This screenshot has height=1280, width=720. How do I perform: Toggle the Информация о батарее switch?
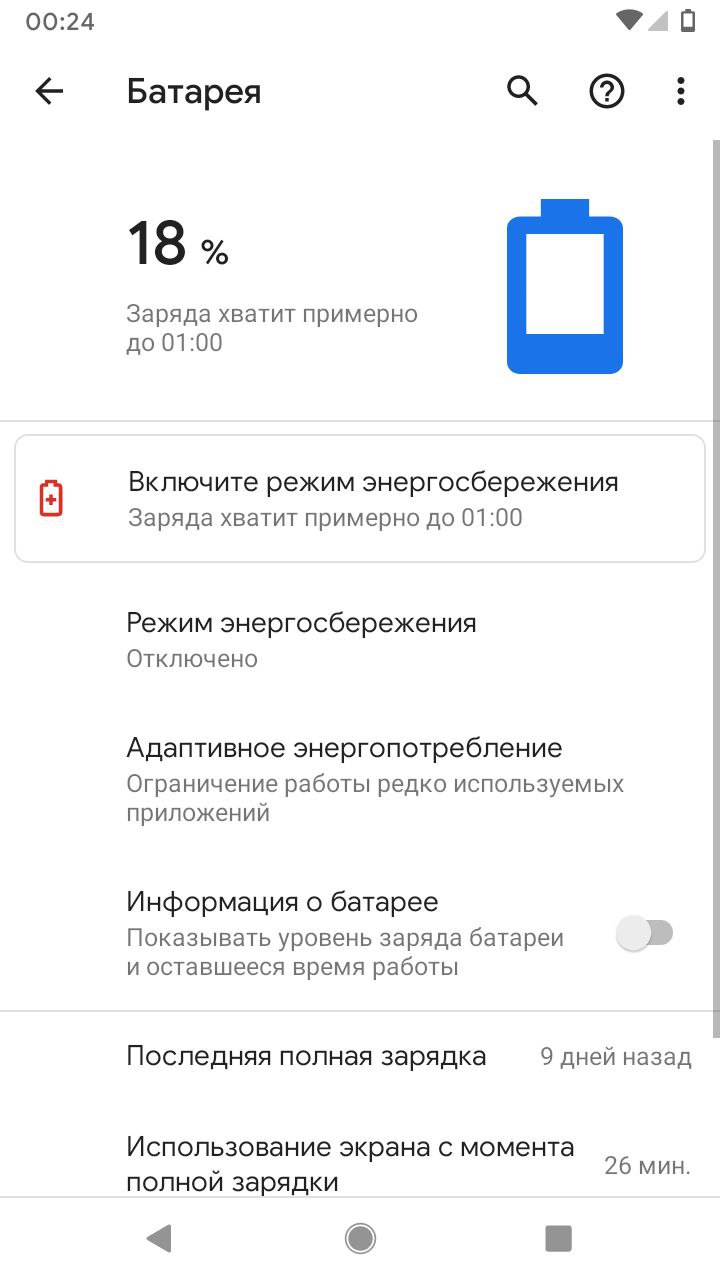[645, 934]
